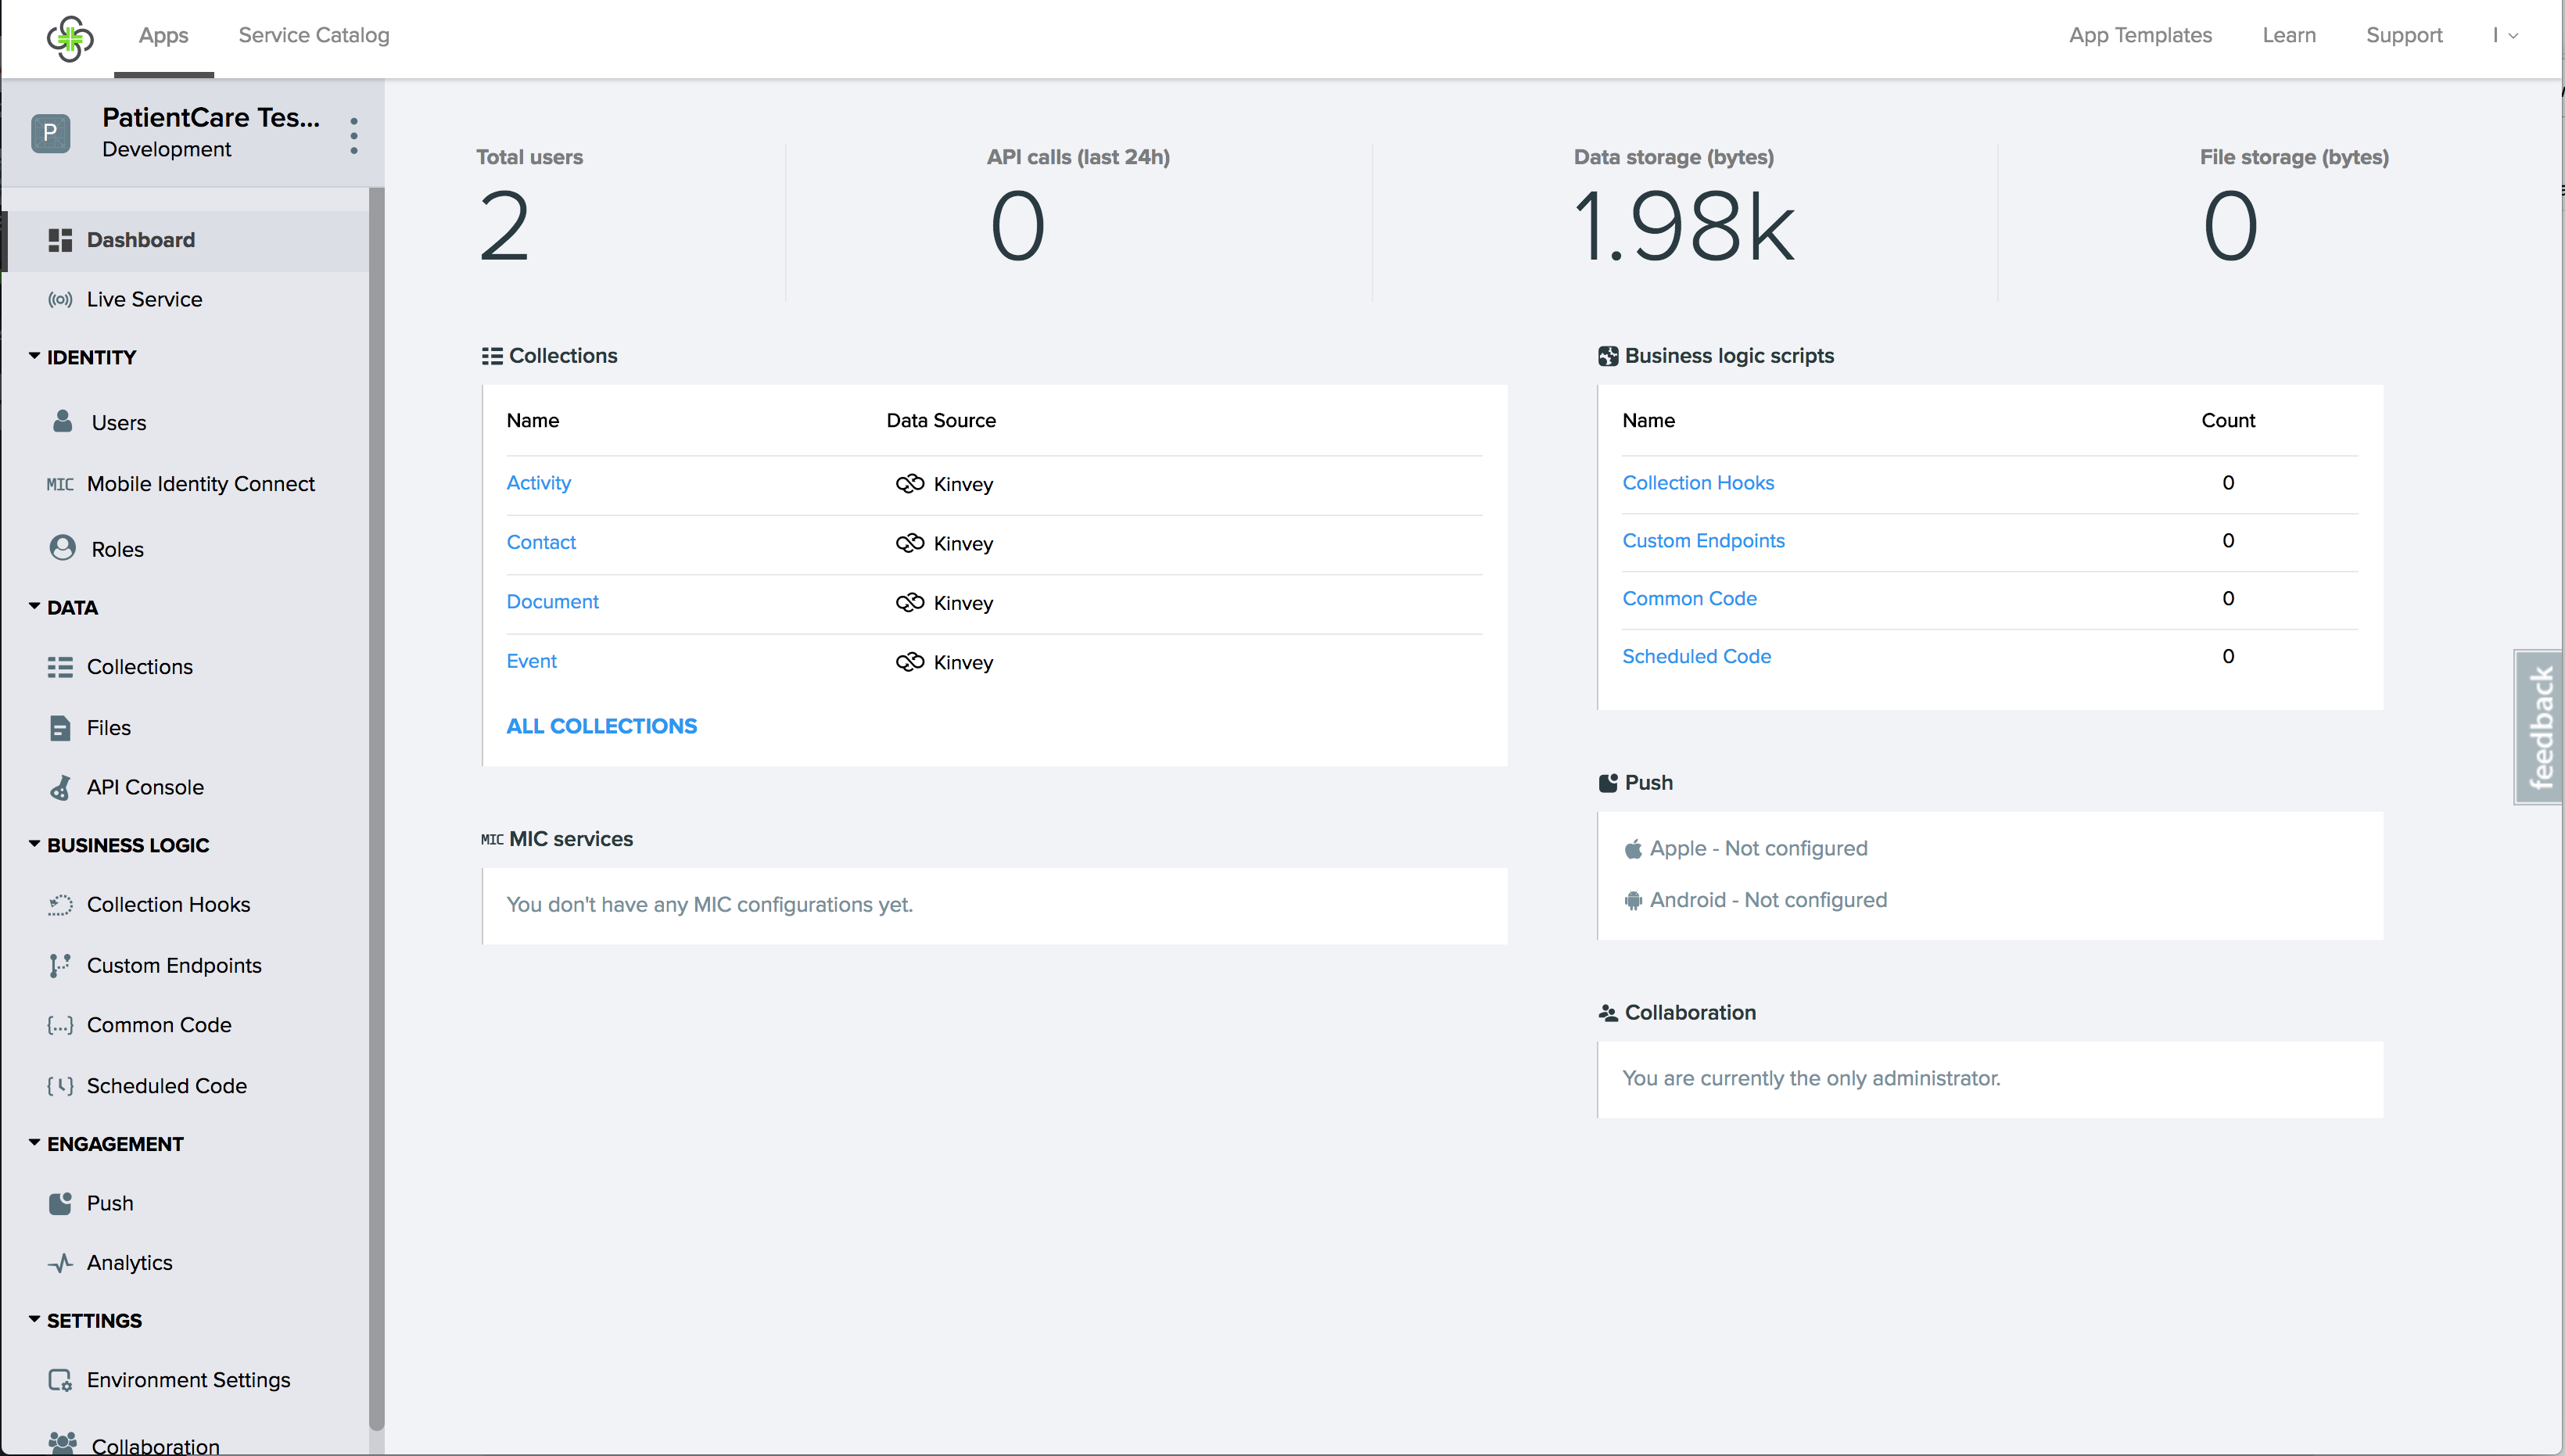Click the Custom Endpoints branch icon
2565x1456 pixels.
60,965
